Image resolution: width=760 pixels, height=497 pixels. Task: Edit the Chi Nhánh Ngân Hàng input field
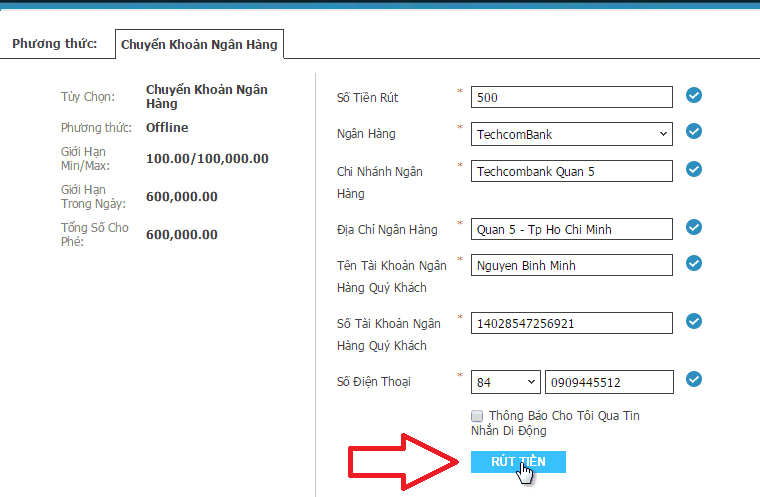pyautogui.click(x=571, y=171)
